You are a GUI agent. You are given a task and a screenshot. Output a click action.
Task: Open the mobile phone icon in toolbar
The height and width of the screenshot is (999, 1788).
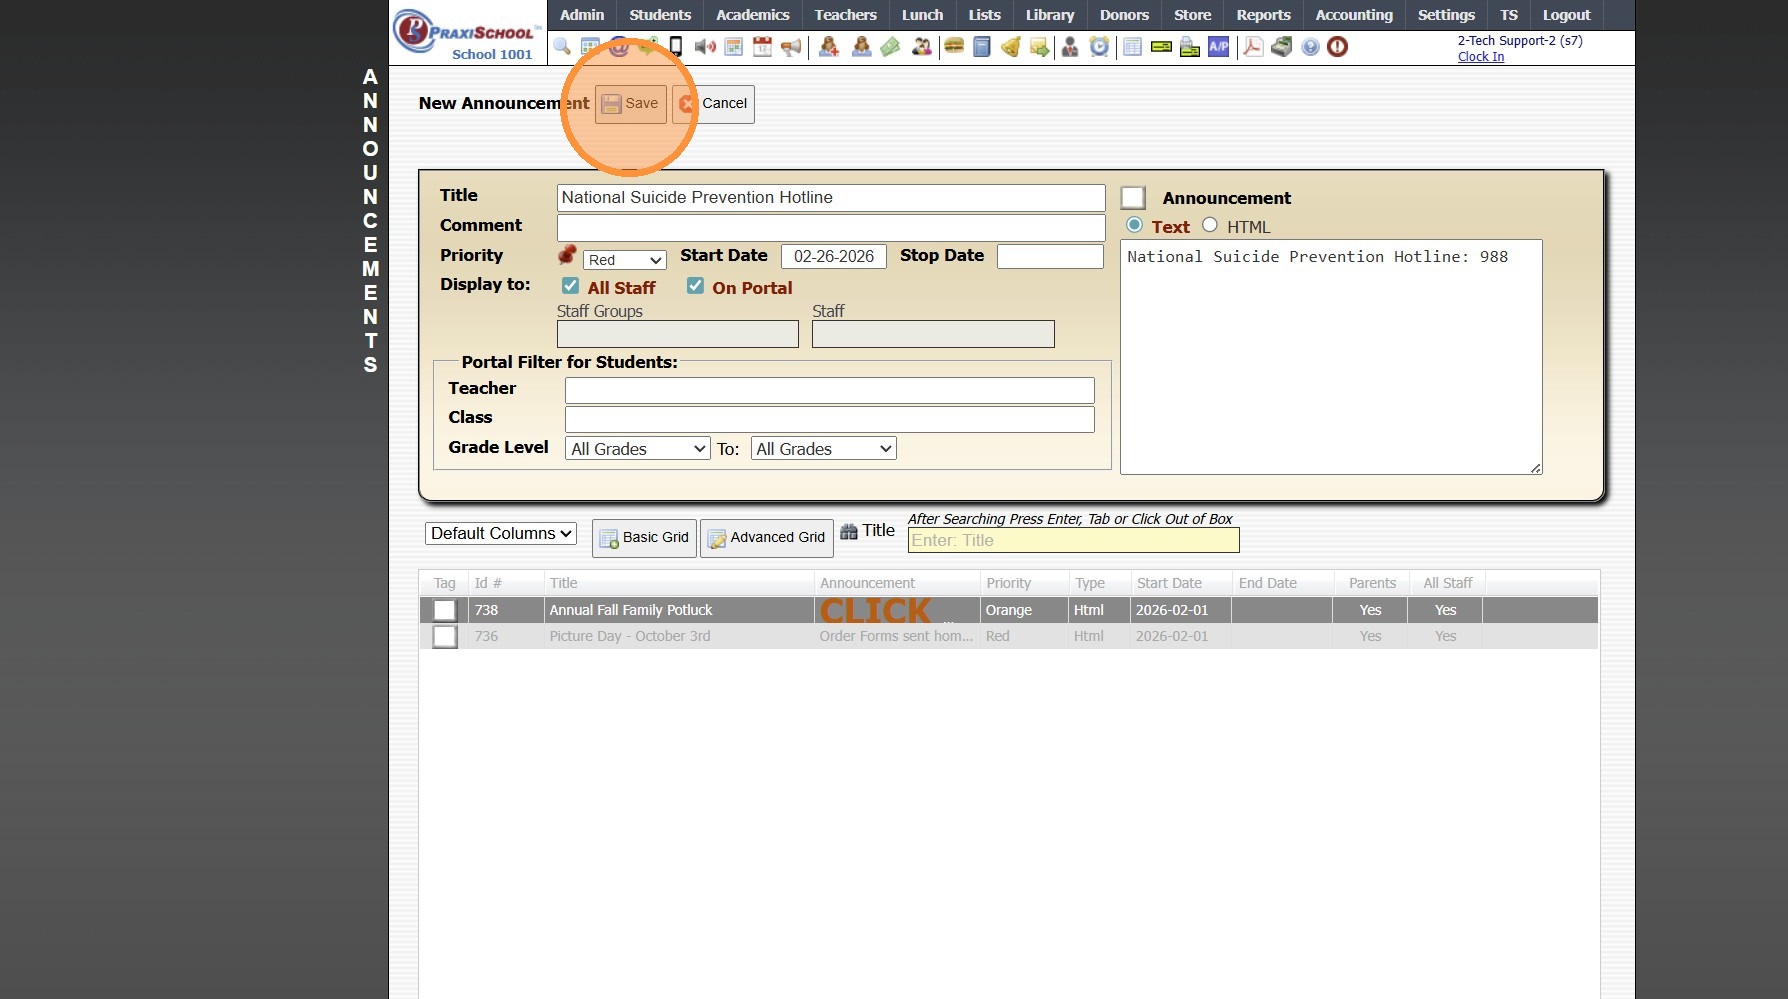(x=676, y=46)
